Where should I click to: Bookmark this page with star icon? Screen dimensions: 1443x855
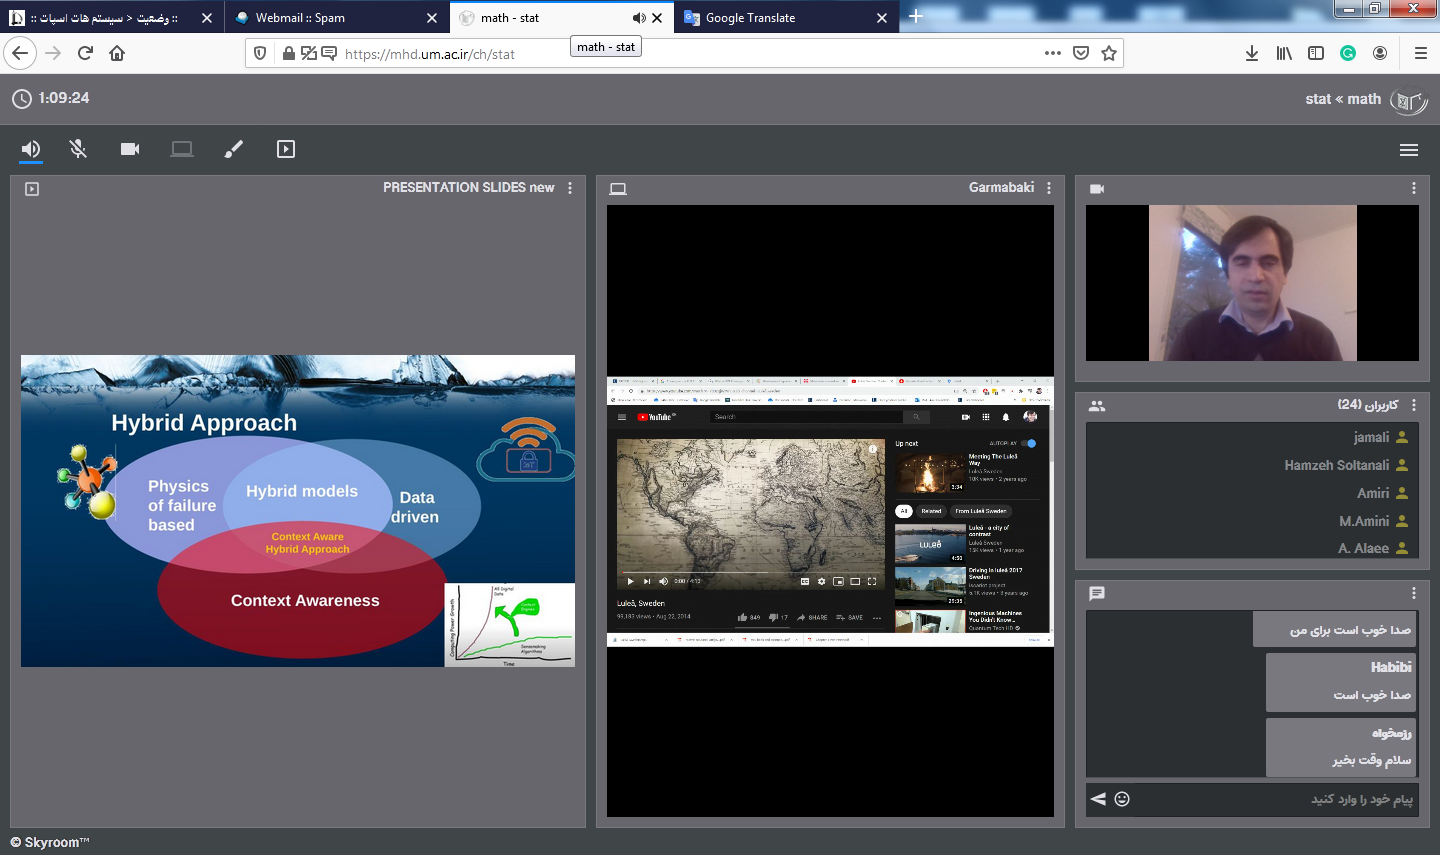[1109, 53]
